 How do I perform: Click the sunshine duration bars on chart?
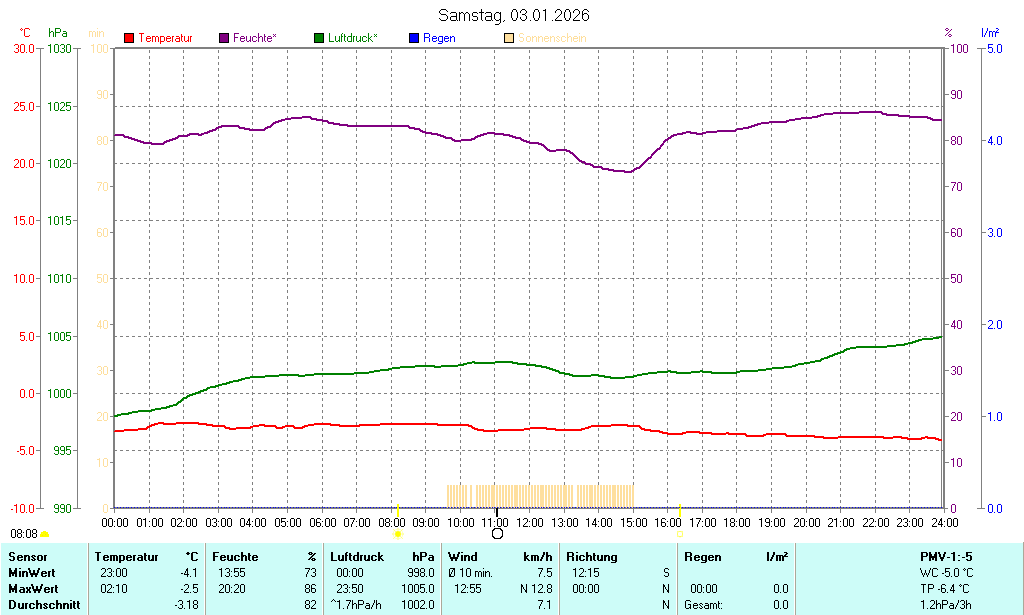click(x=540, y=496)
